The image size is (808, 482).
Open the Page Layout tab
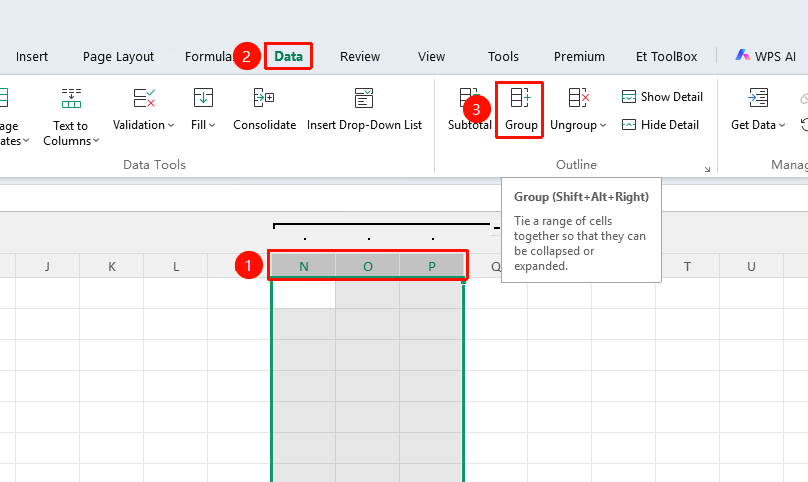coord(118,56)
